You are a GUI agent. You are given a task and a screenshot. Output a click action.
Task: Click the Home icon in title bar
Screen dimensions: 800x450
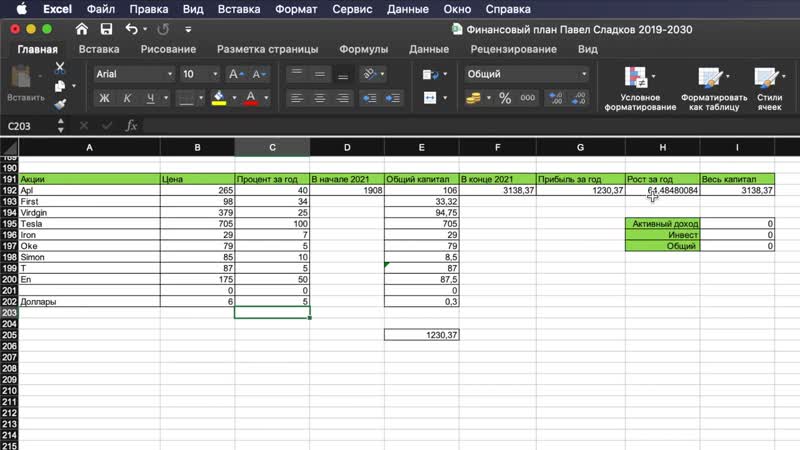[81, 29]
